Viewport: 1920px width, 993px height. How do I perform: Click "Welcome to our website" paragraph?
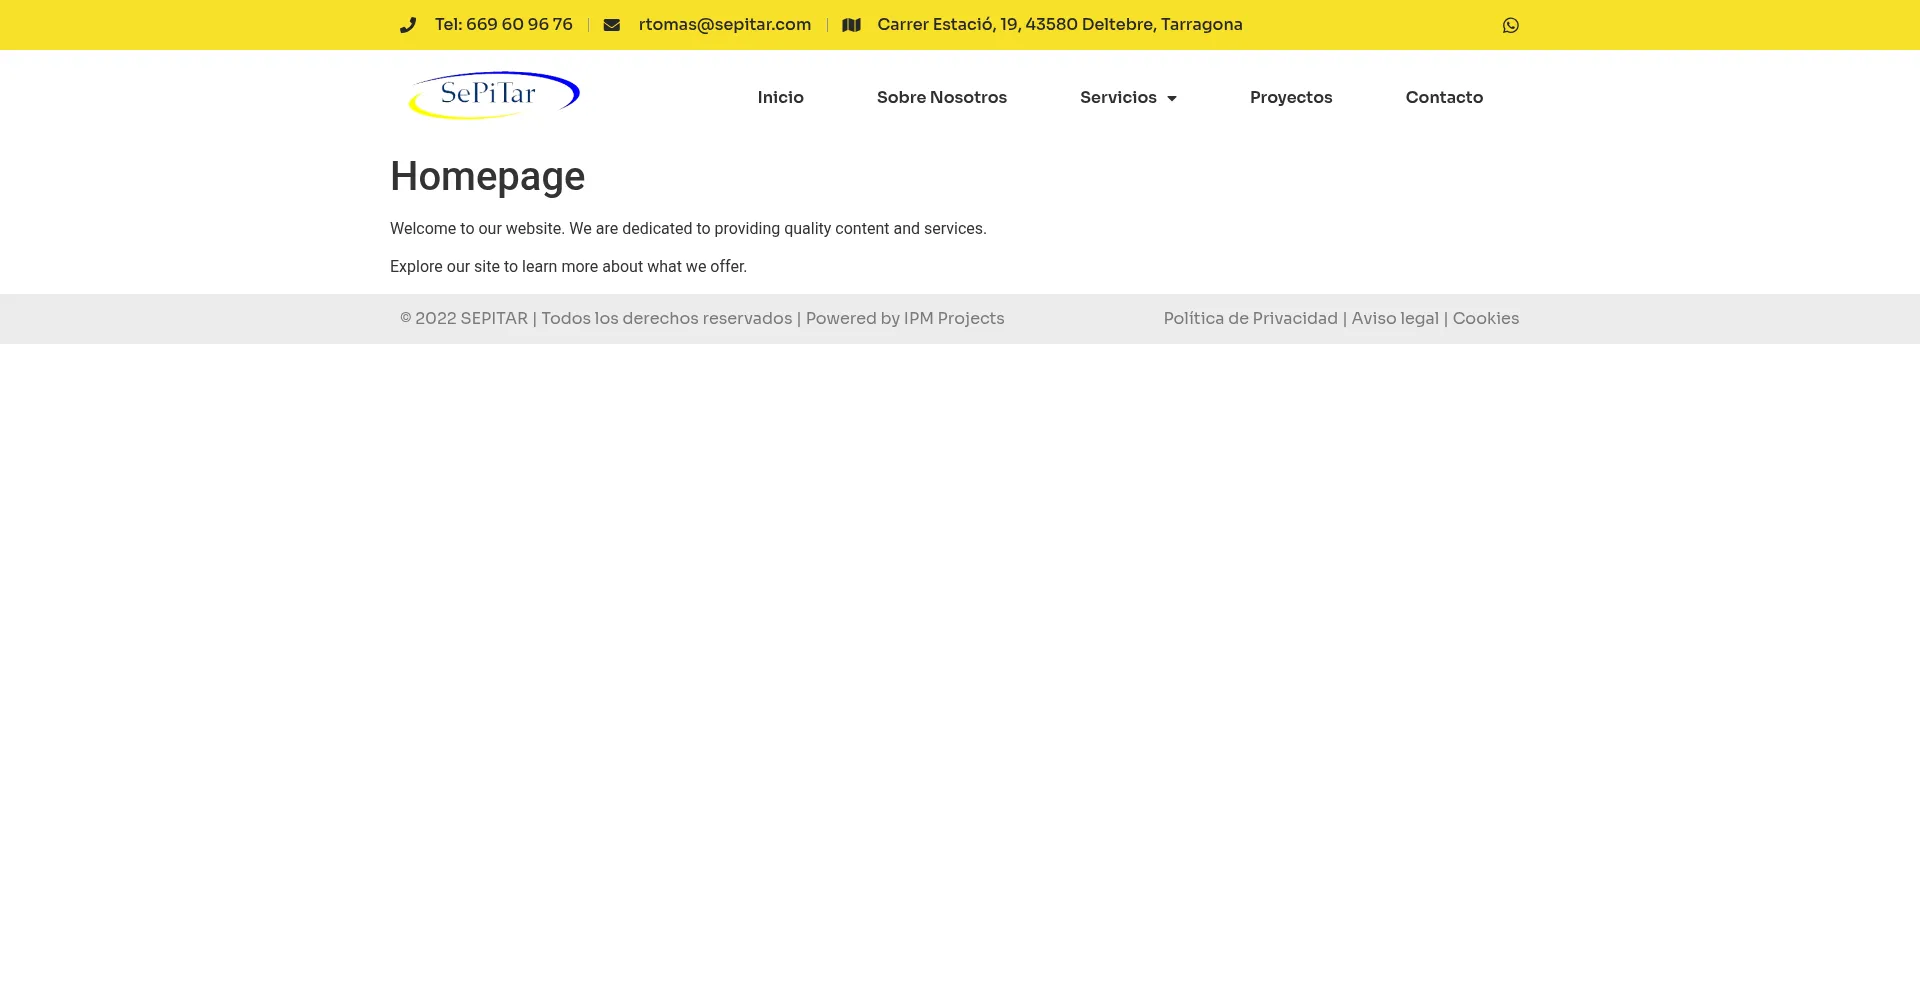(x=688, y=228)
